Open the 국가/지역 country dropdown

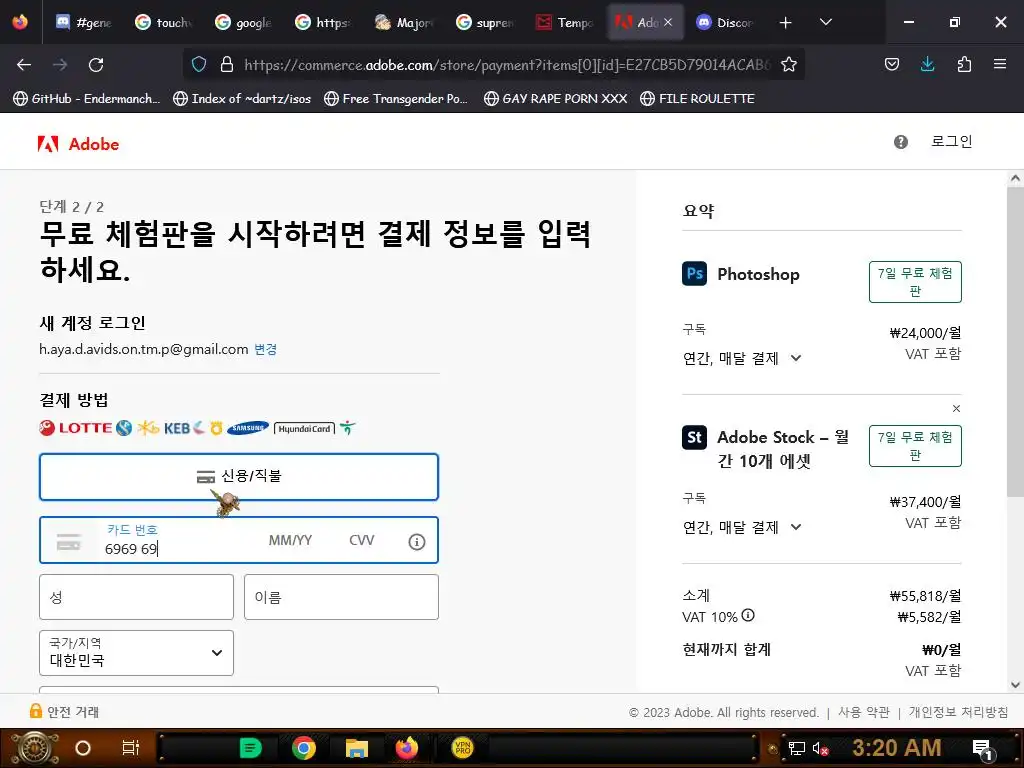(x=136, y=652)
